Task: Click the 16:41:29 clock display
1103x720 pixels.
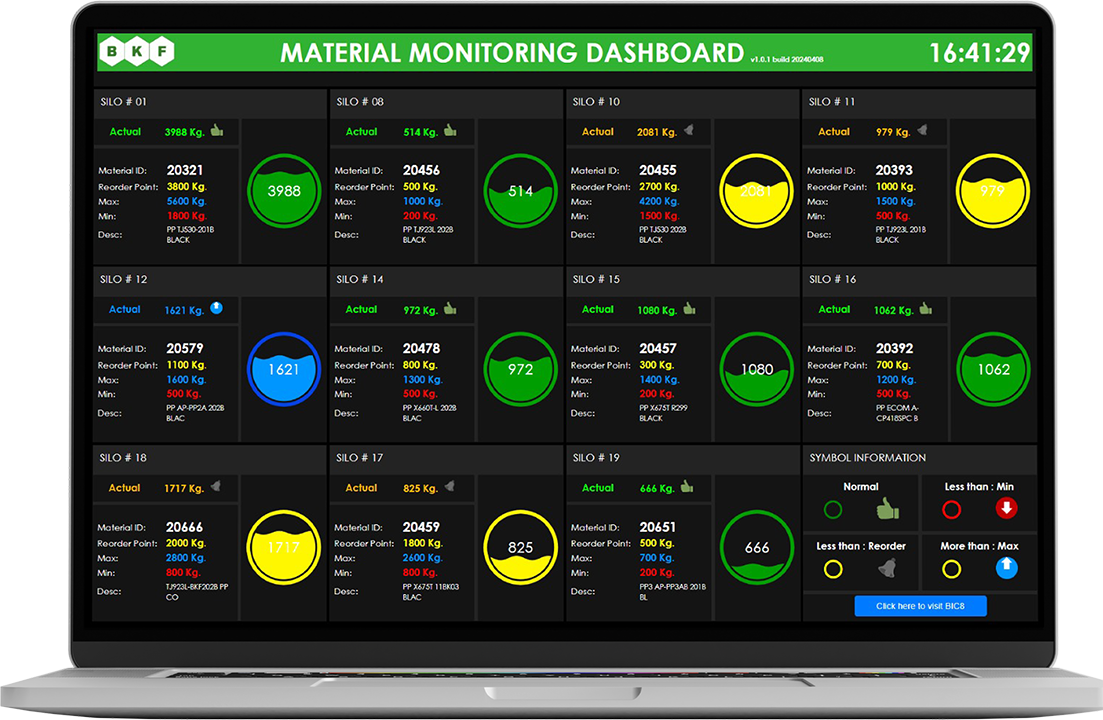Action: tap(979, 53)
